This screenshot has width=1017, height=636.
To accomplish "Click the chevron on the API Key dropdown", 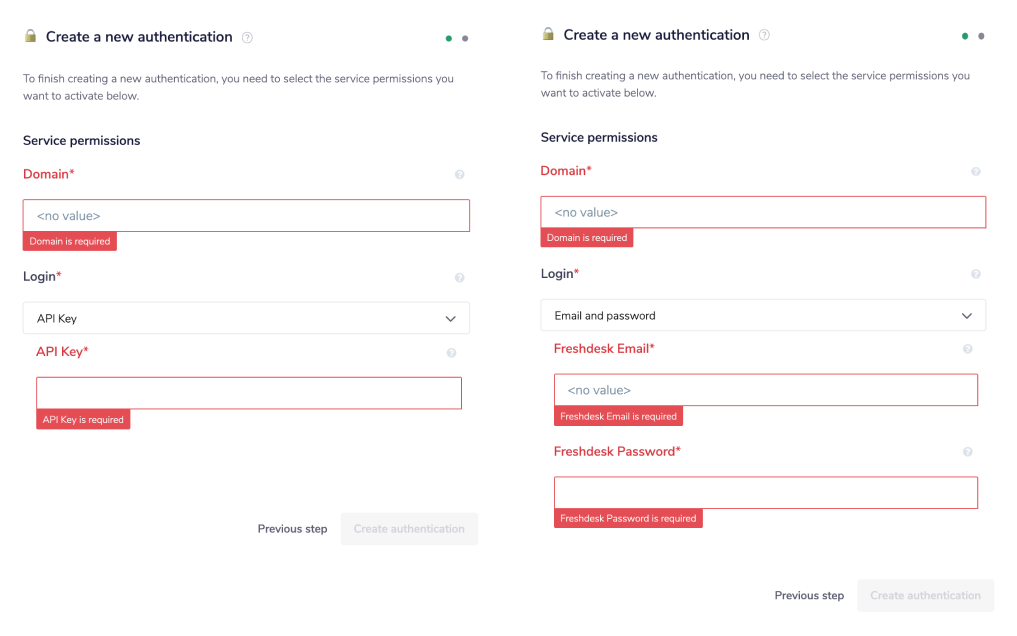I will 450,317.
